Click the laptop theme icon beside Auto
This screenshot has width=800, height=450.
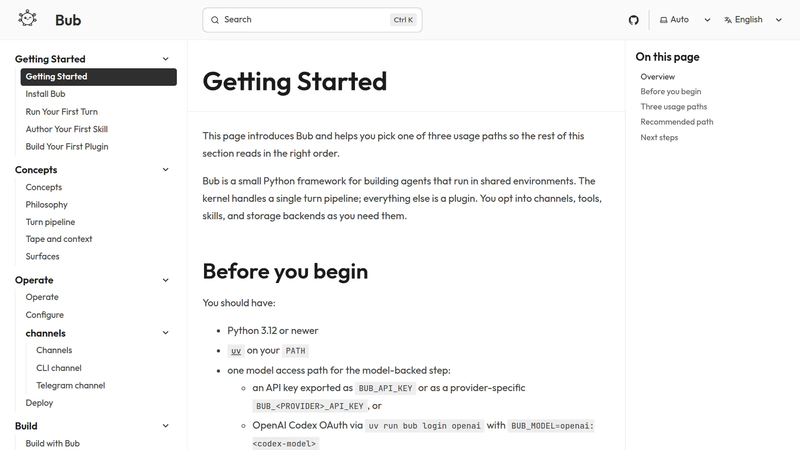(663, 20)
